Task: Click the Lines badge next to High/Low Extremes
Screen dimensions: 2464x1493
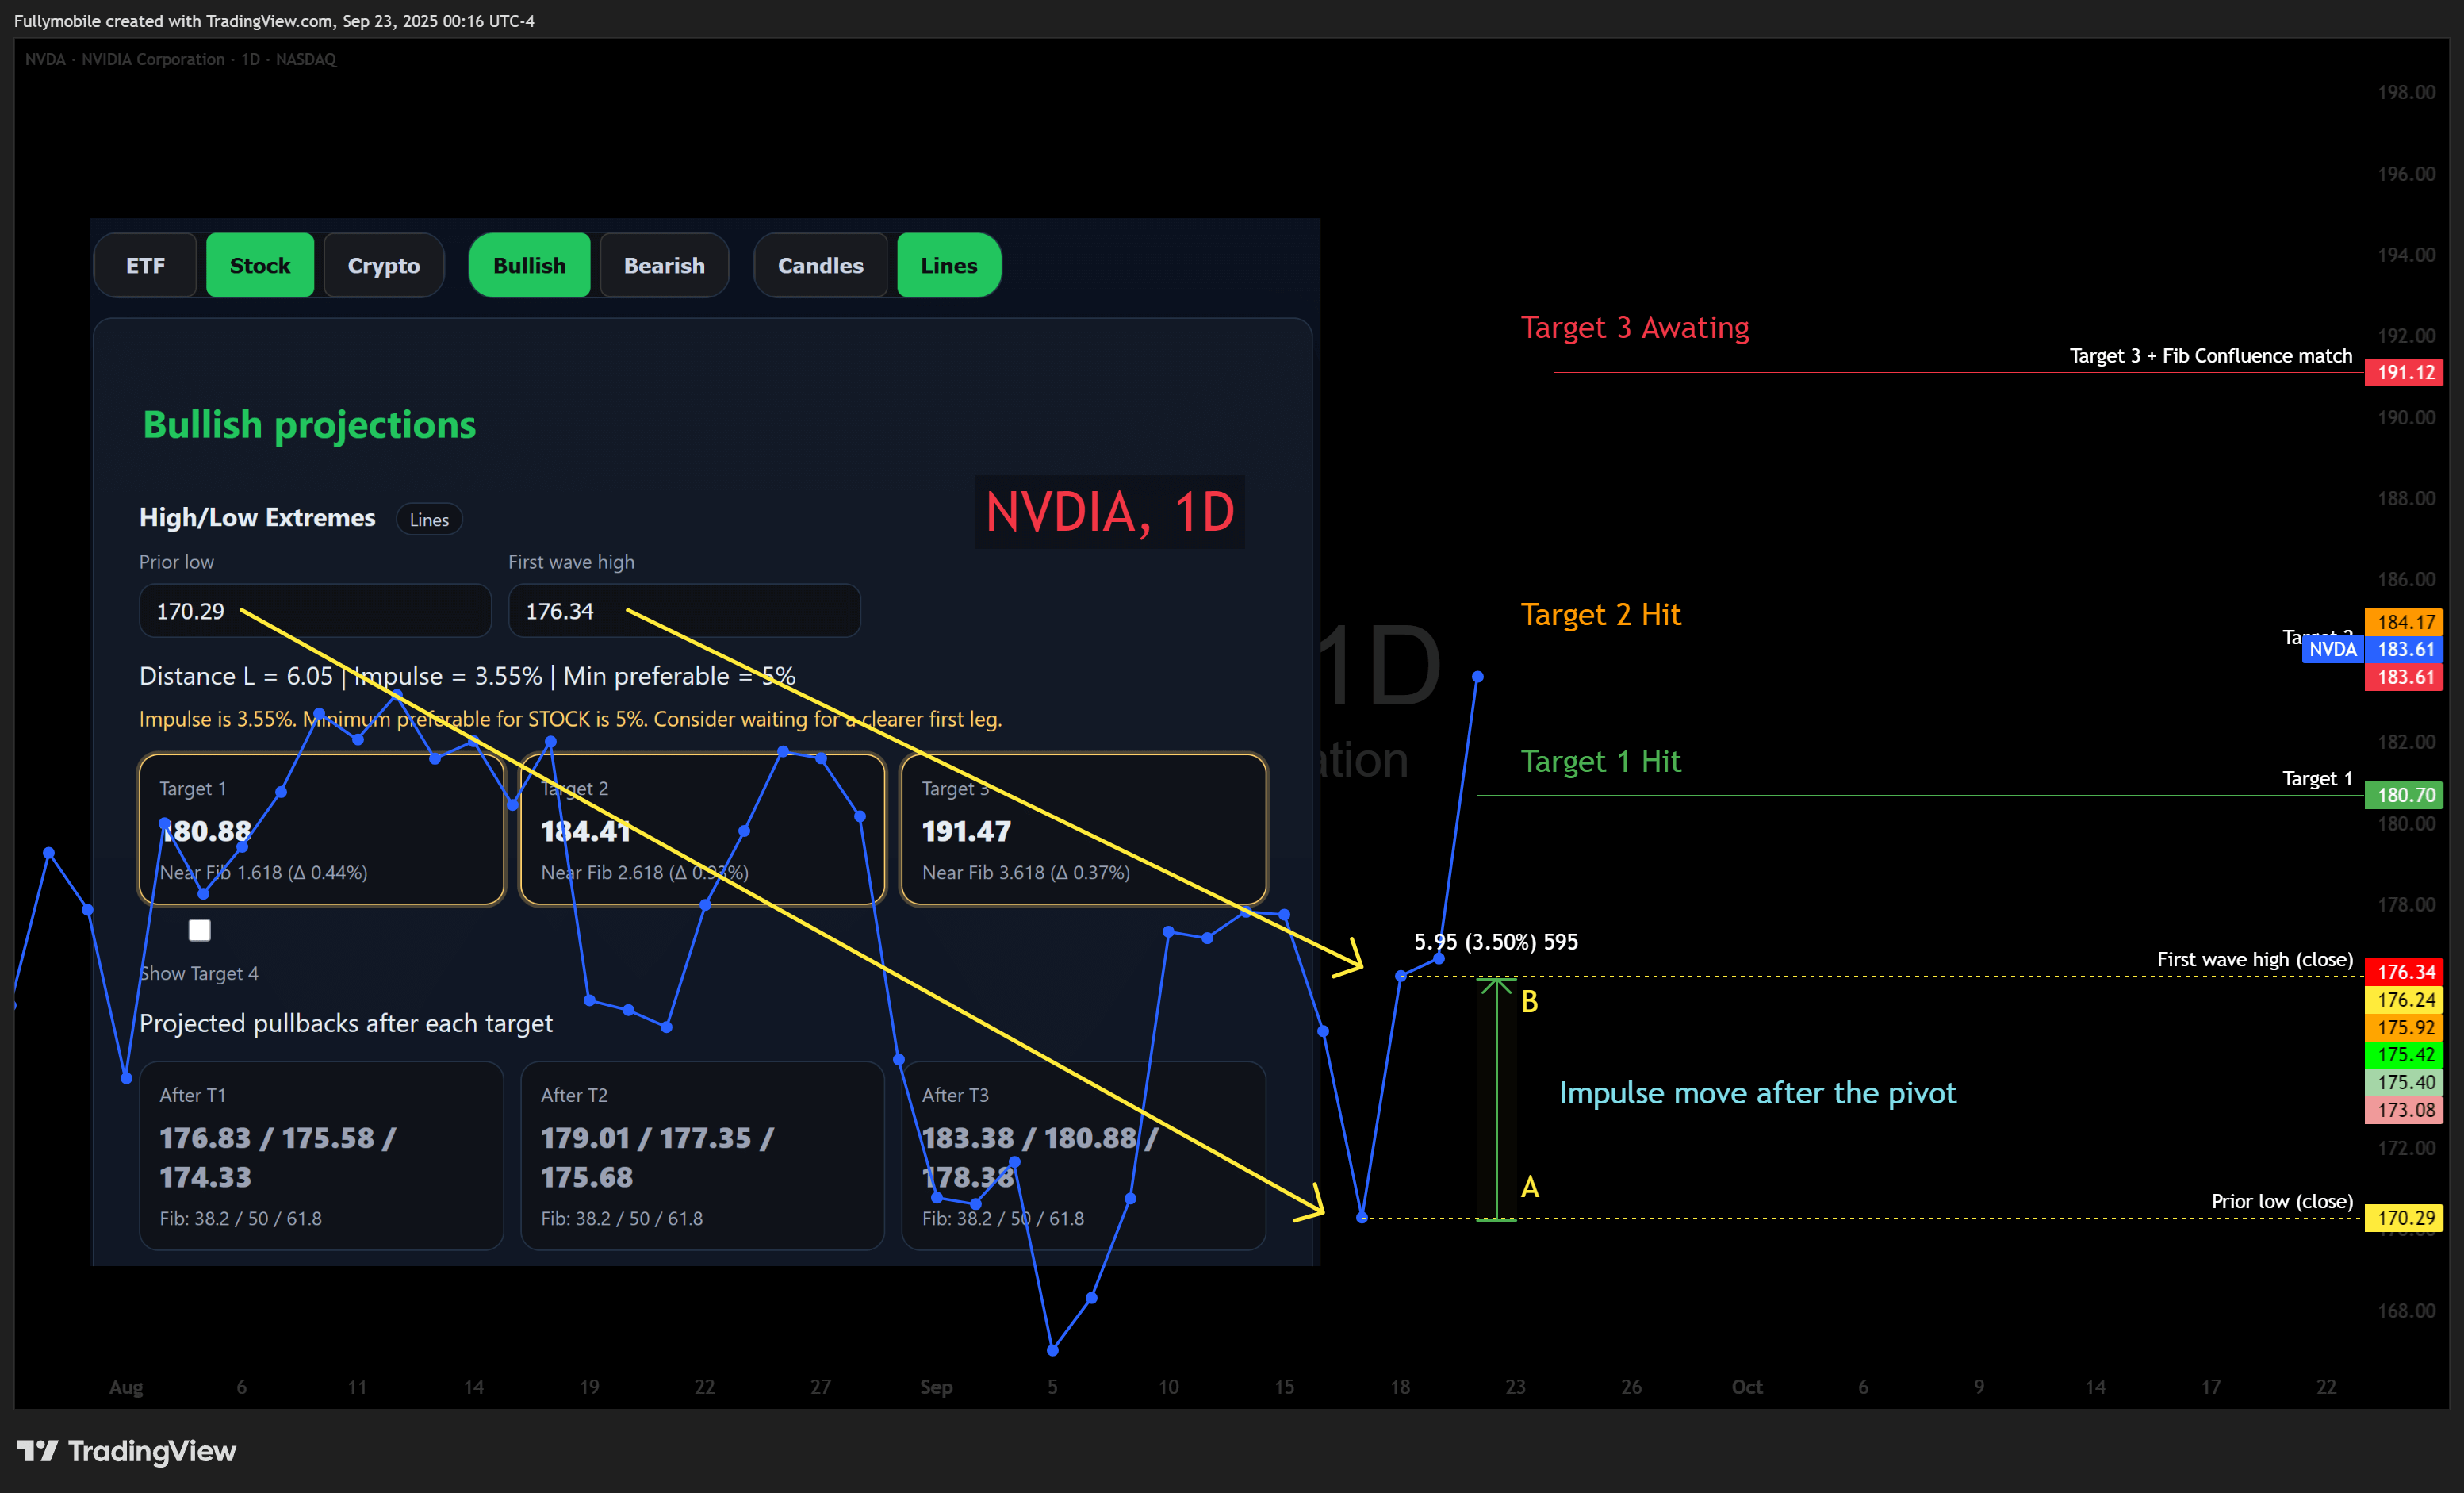Action: click(429, 520)
